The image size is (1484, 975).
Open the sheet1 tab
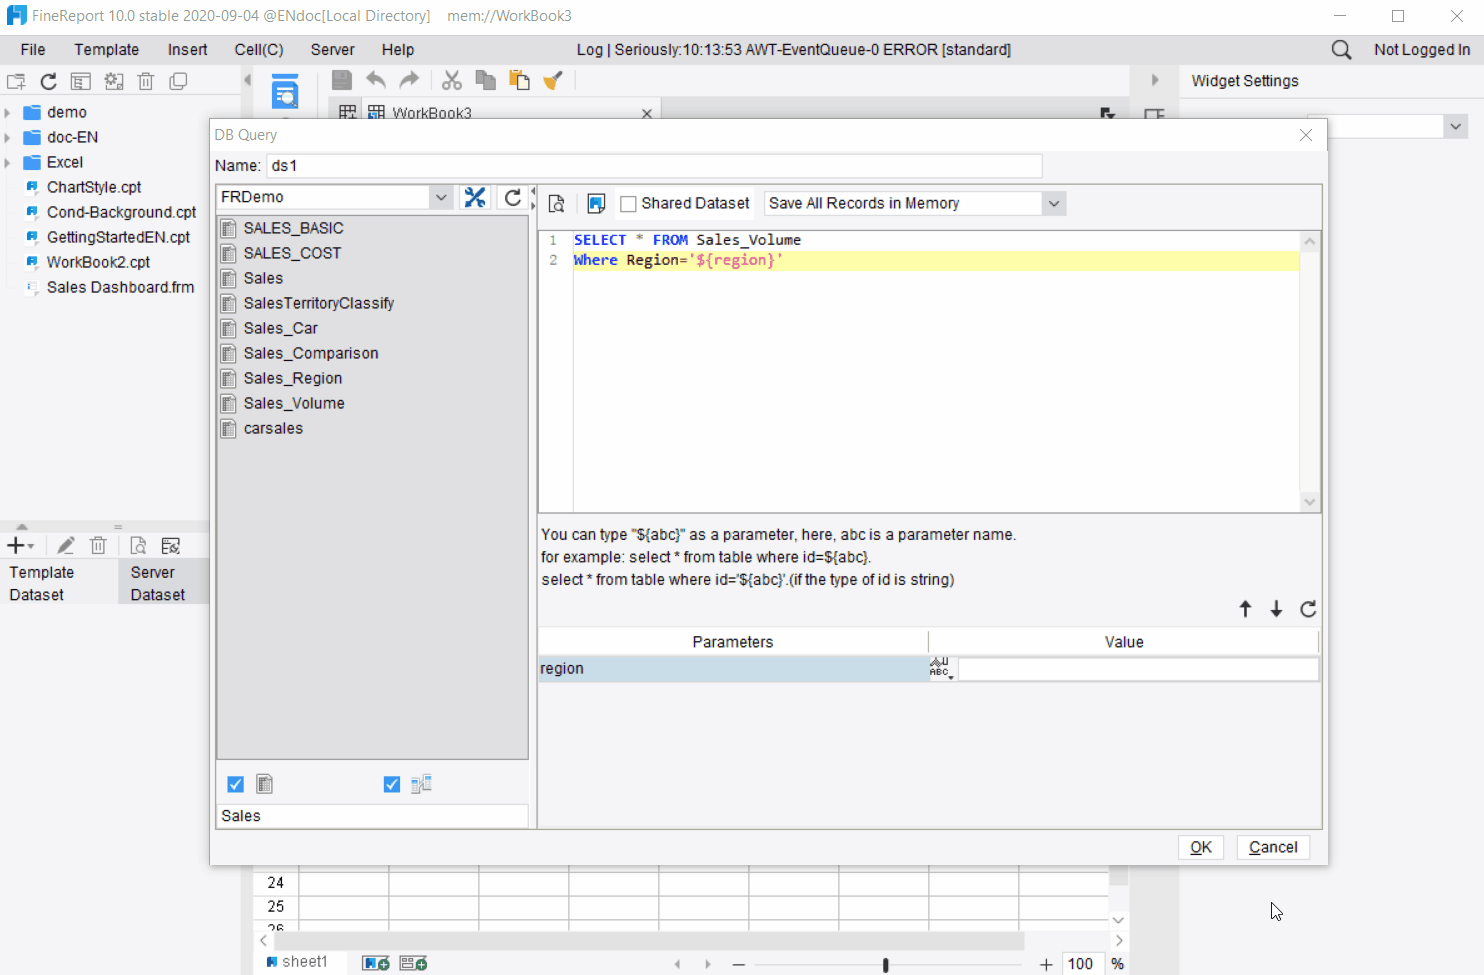[x=297, y=962]
